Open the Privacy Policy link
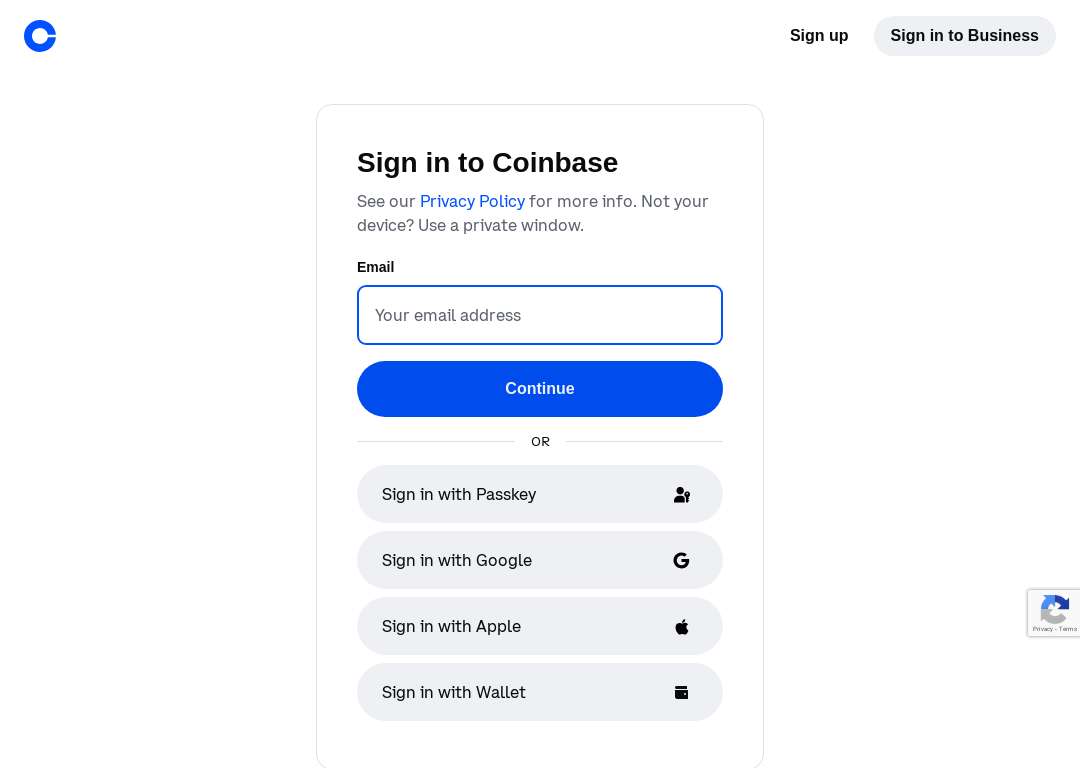 (472, 202)
